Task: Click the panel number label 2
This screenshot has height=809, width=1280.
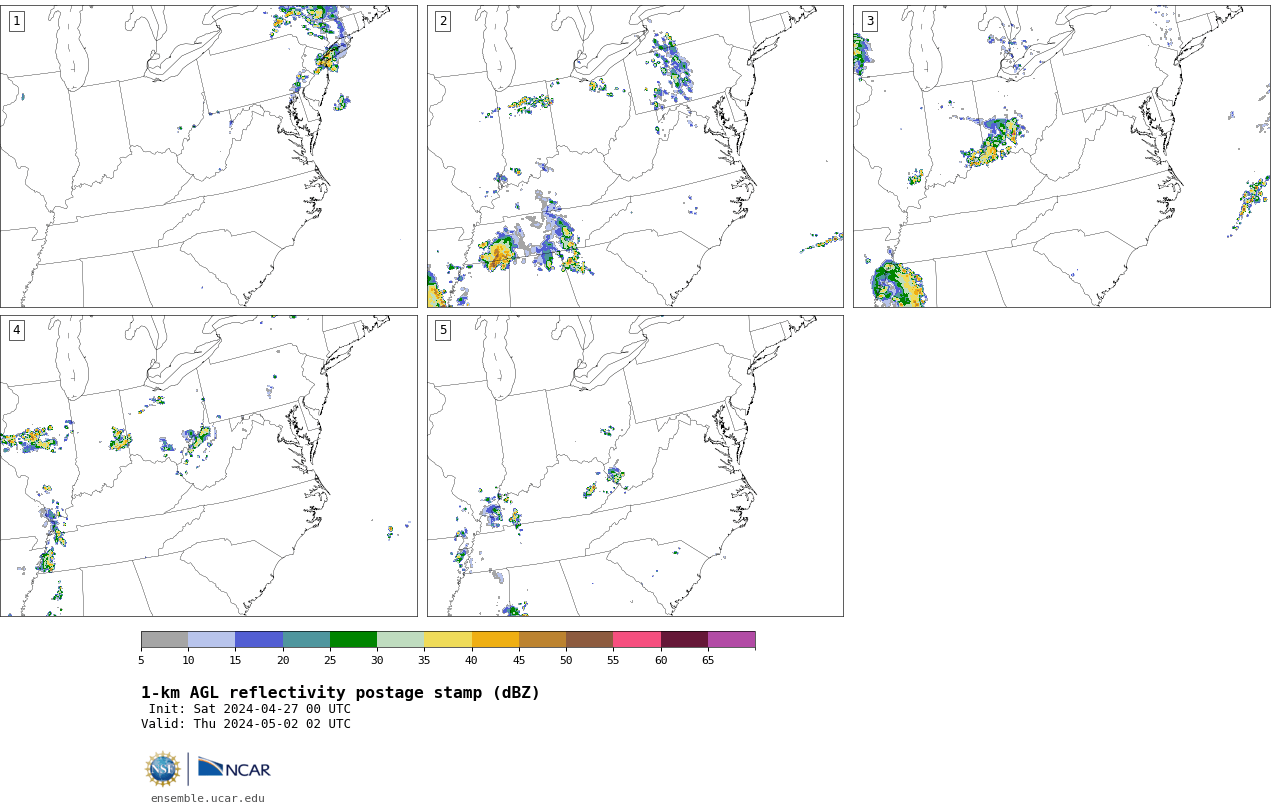Action: click(443, 21)
